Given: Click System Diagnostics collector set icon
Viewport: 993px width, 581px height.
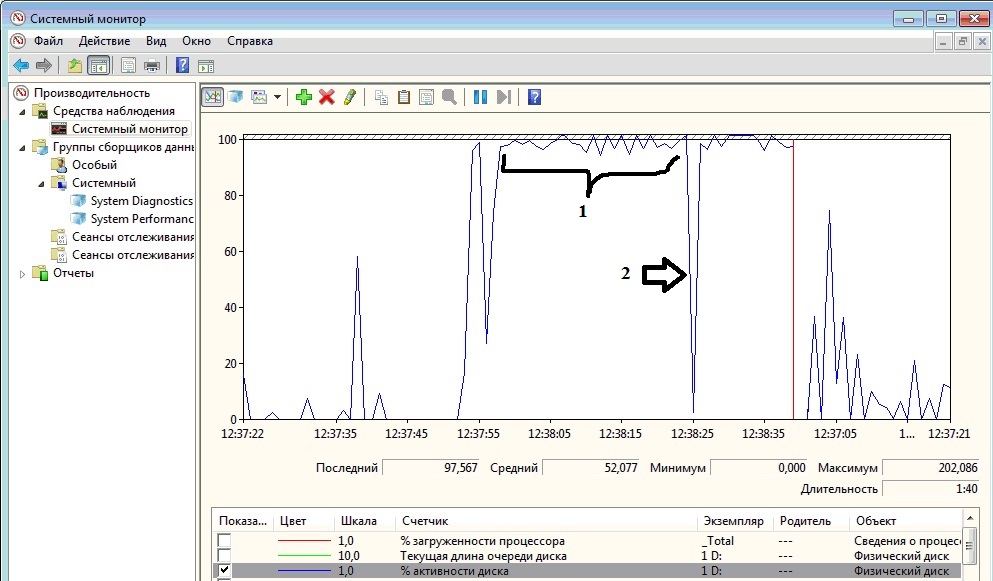Looking at the screenshot, I should click(x=79, y=201).
